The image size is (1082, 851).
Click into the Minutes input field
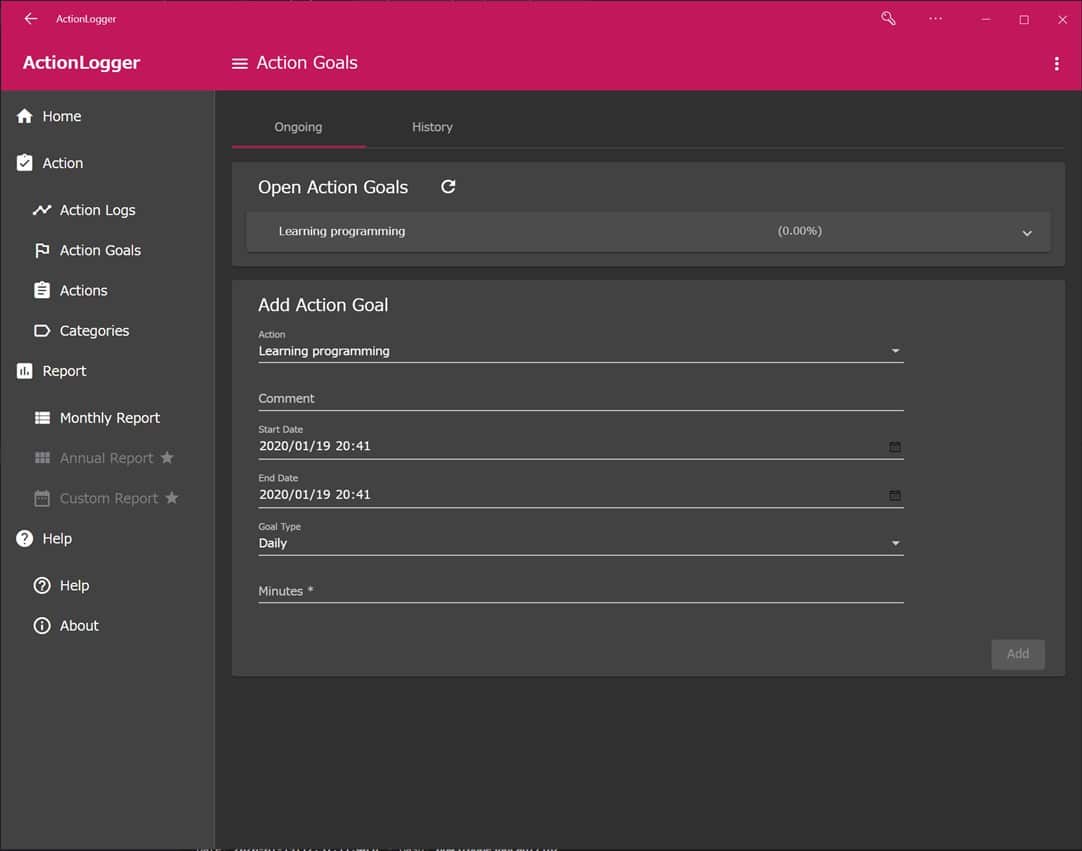coord(580,591)
